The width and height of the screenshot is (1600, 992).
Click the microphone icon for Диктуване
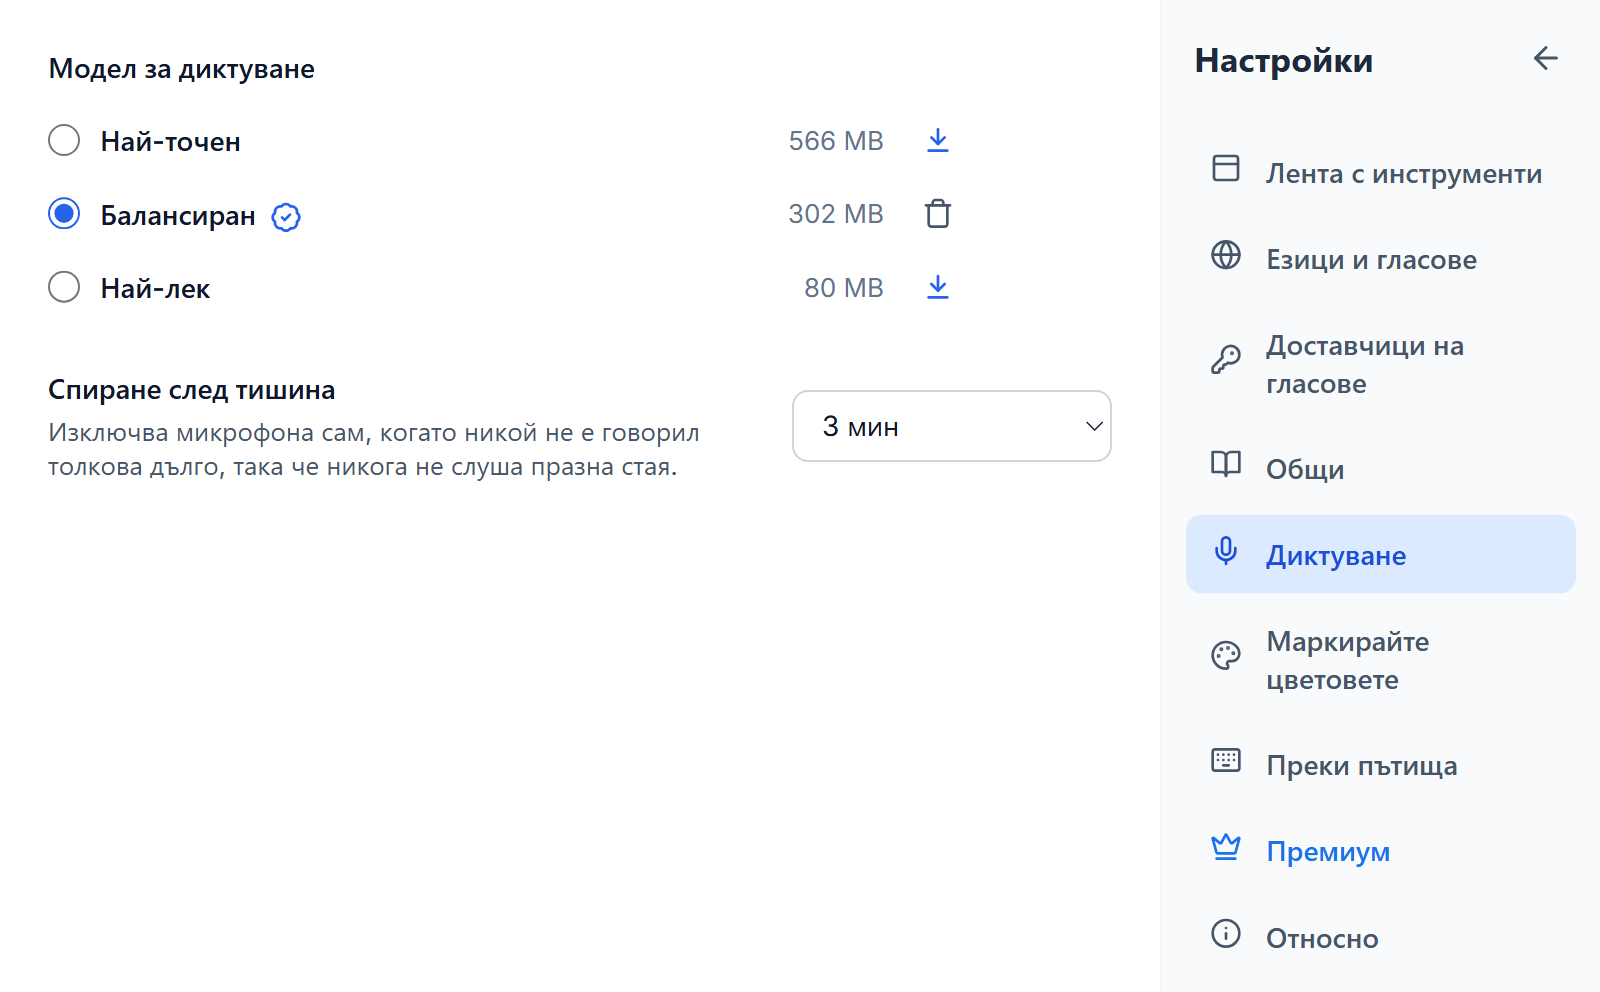1226,551
